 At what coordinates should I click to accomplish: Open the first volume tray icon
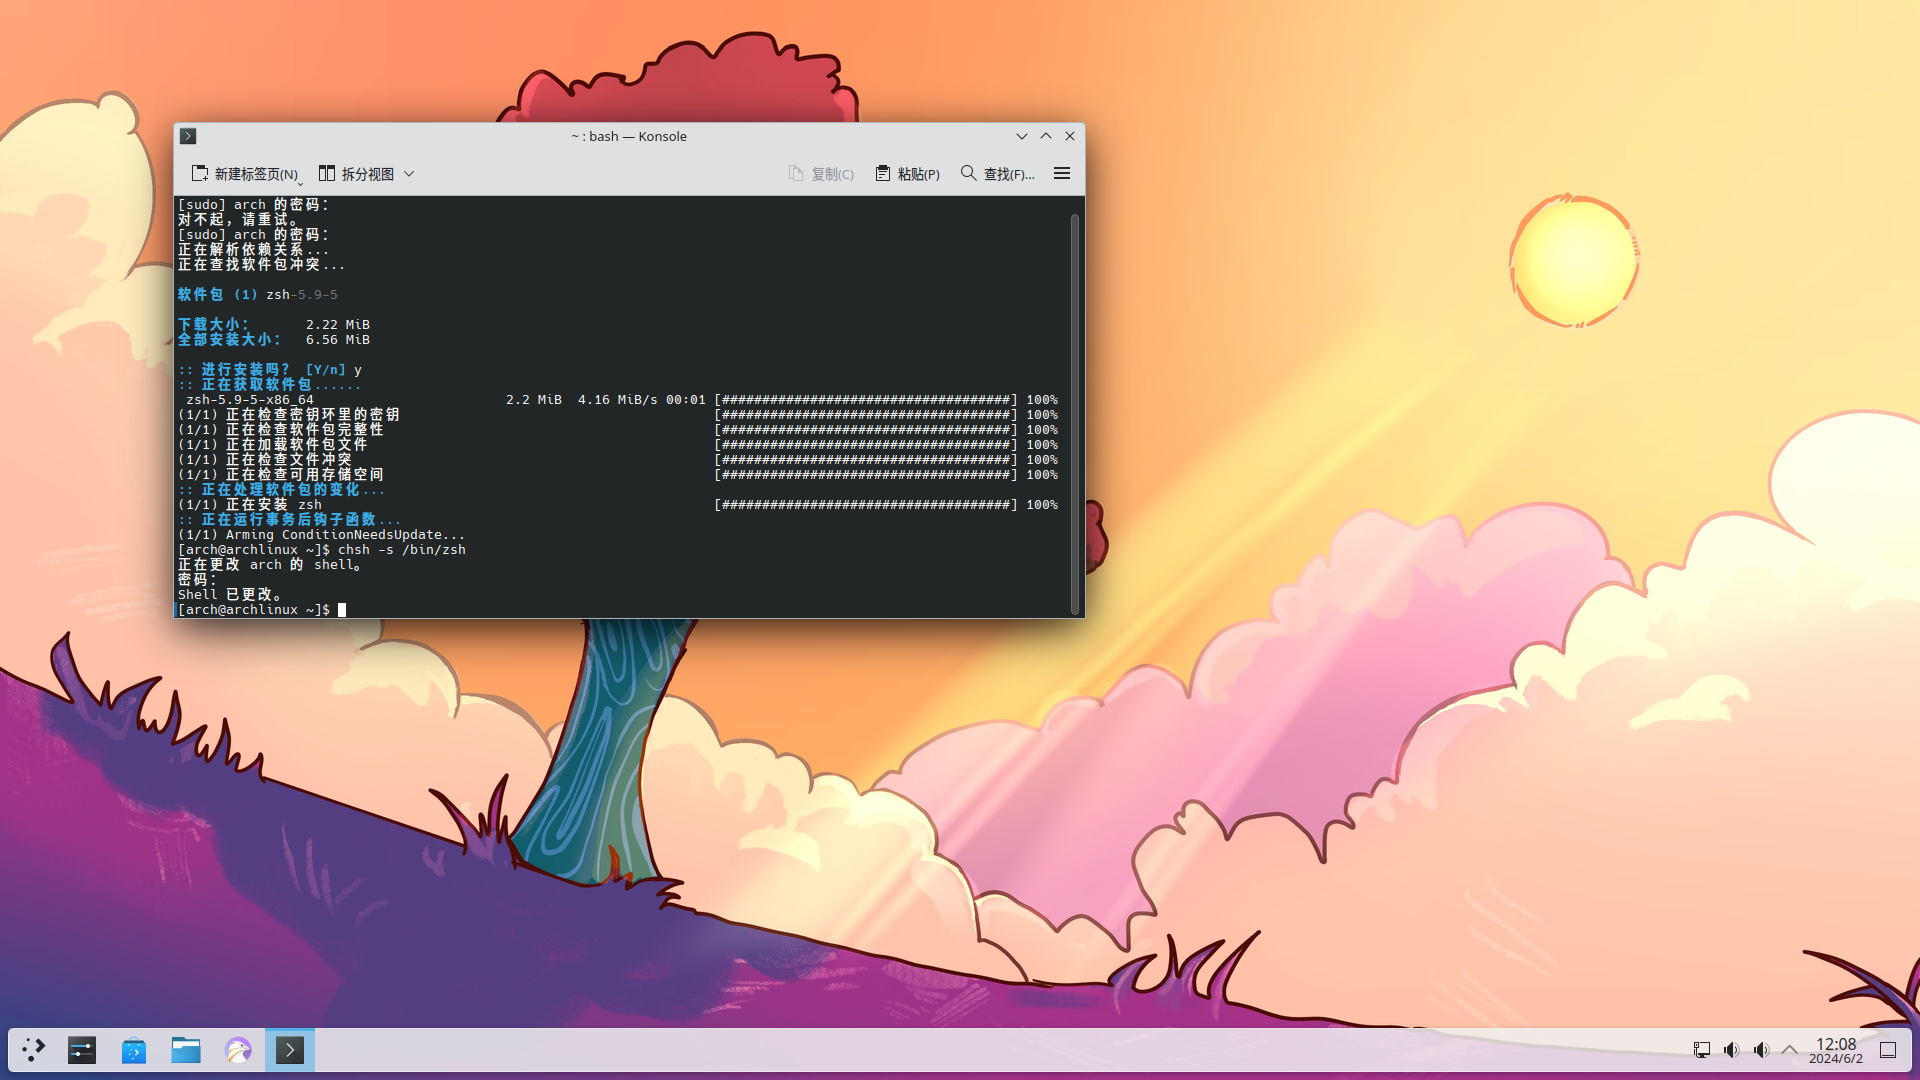tap(1732, 1050)
